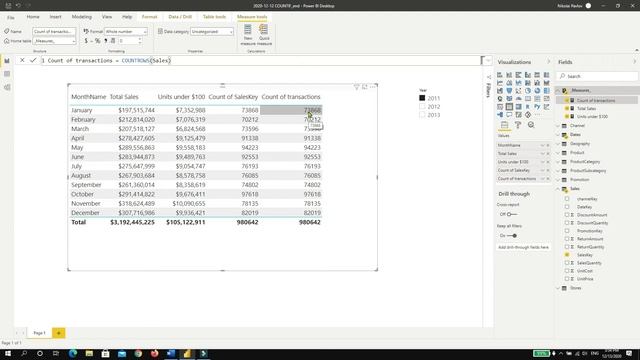Expand the Geography table in Fields

558,144
